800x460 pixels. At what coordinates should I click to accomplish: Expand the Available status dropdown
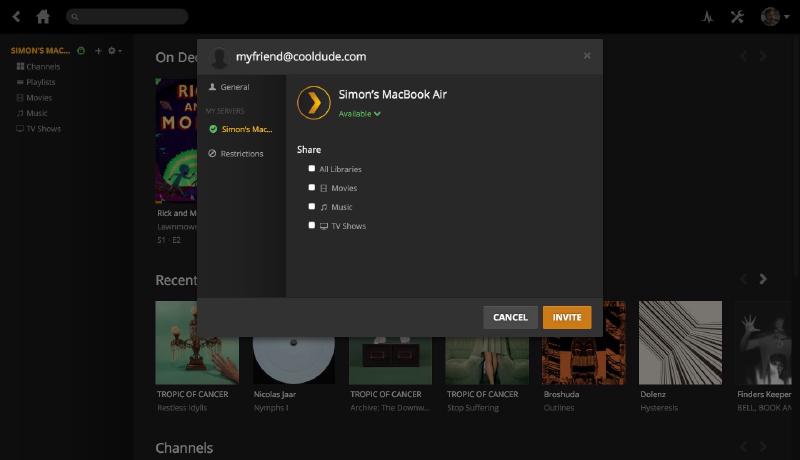point(360,114)
